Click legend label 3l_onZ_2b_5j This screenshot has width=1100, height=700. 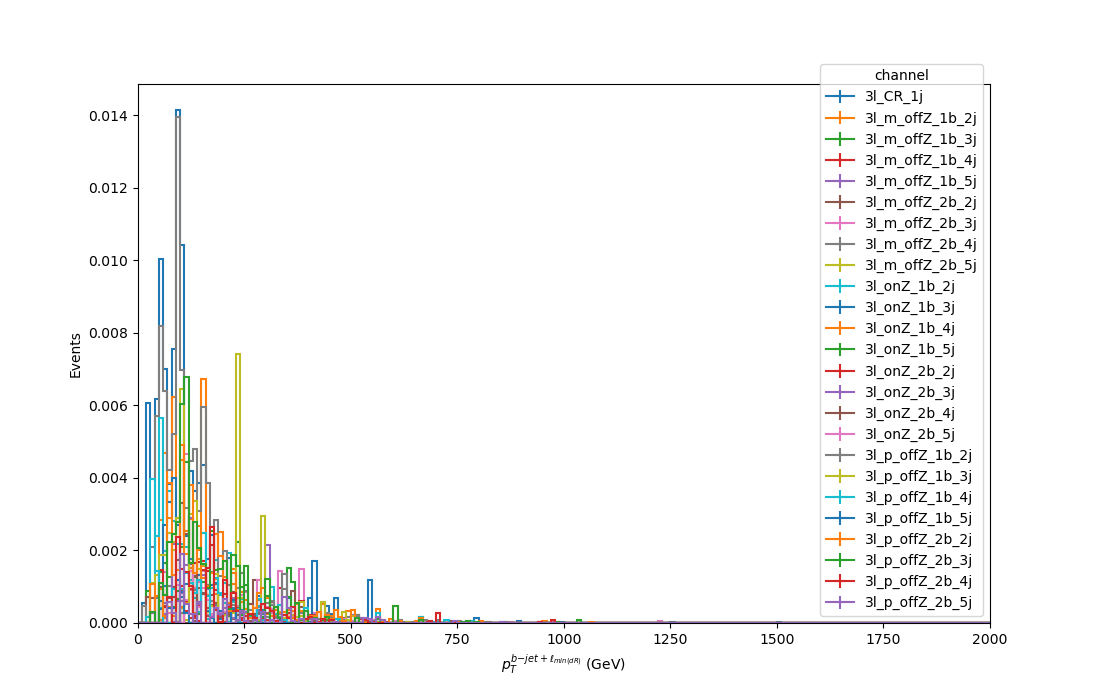point(909,434)
